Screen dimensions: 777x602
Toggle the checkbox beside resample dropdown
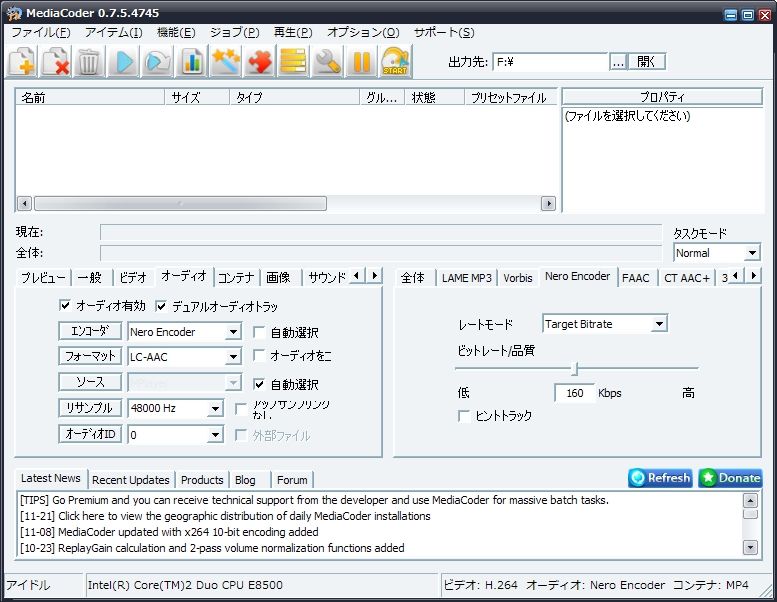coord(241,409)
